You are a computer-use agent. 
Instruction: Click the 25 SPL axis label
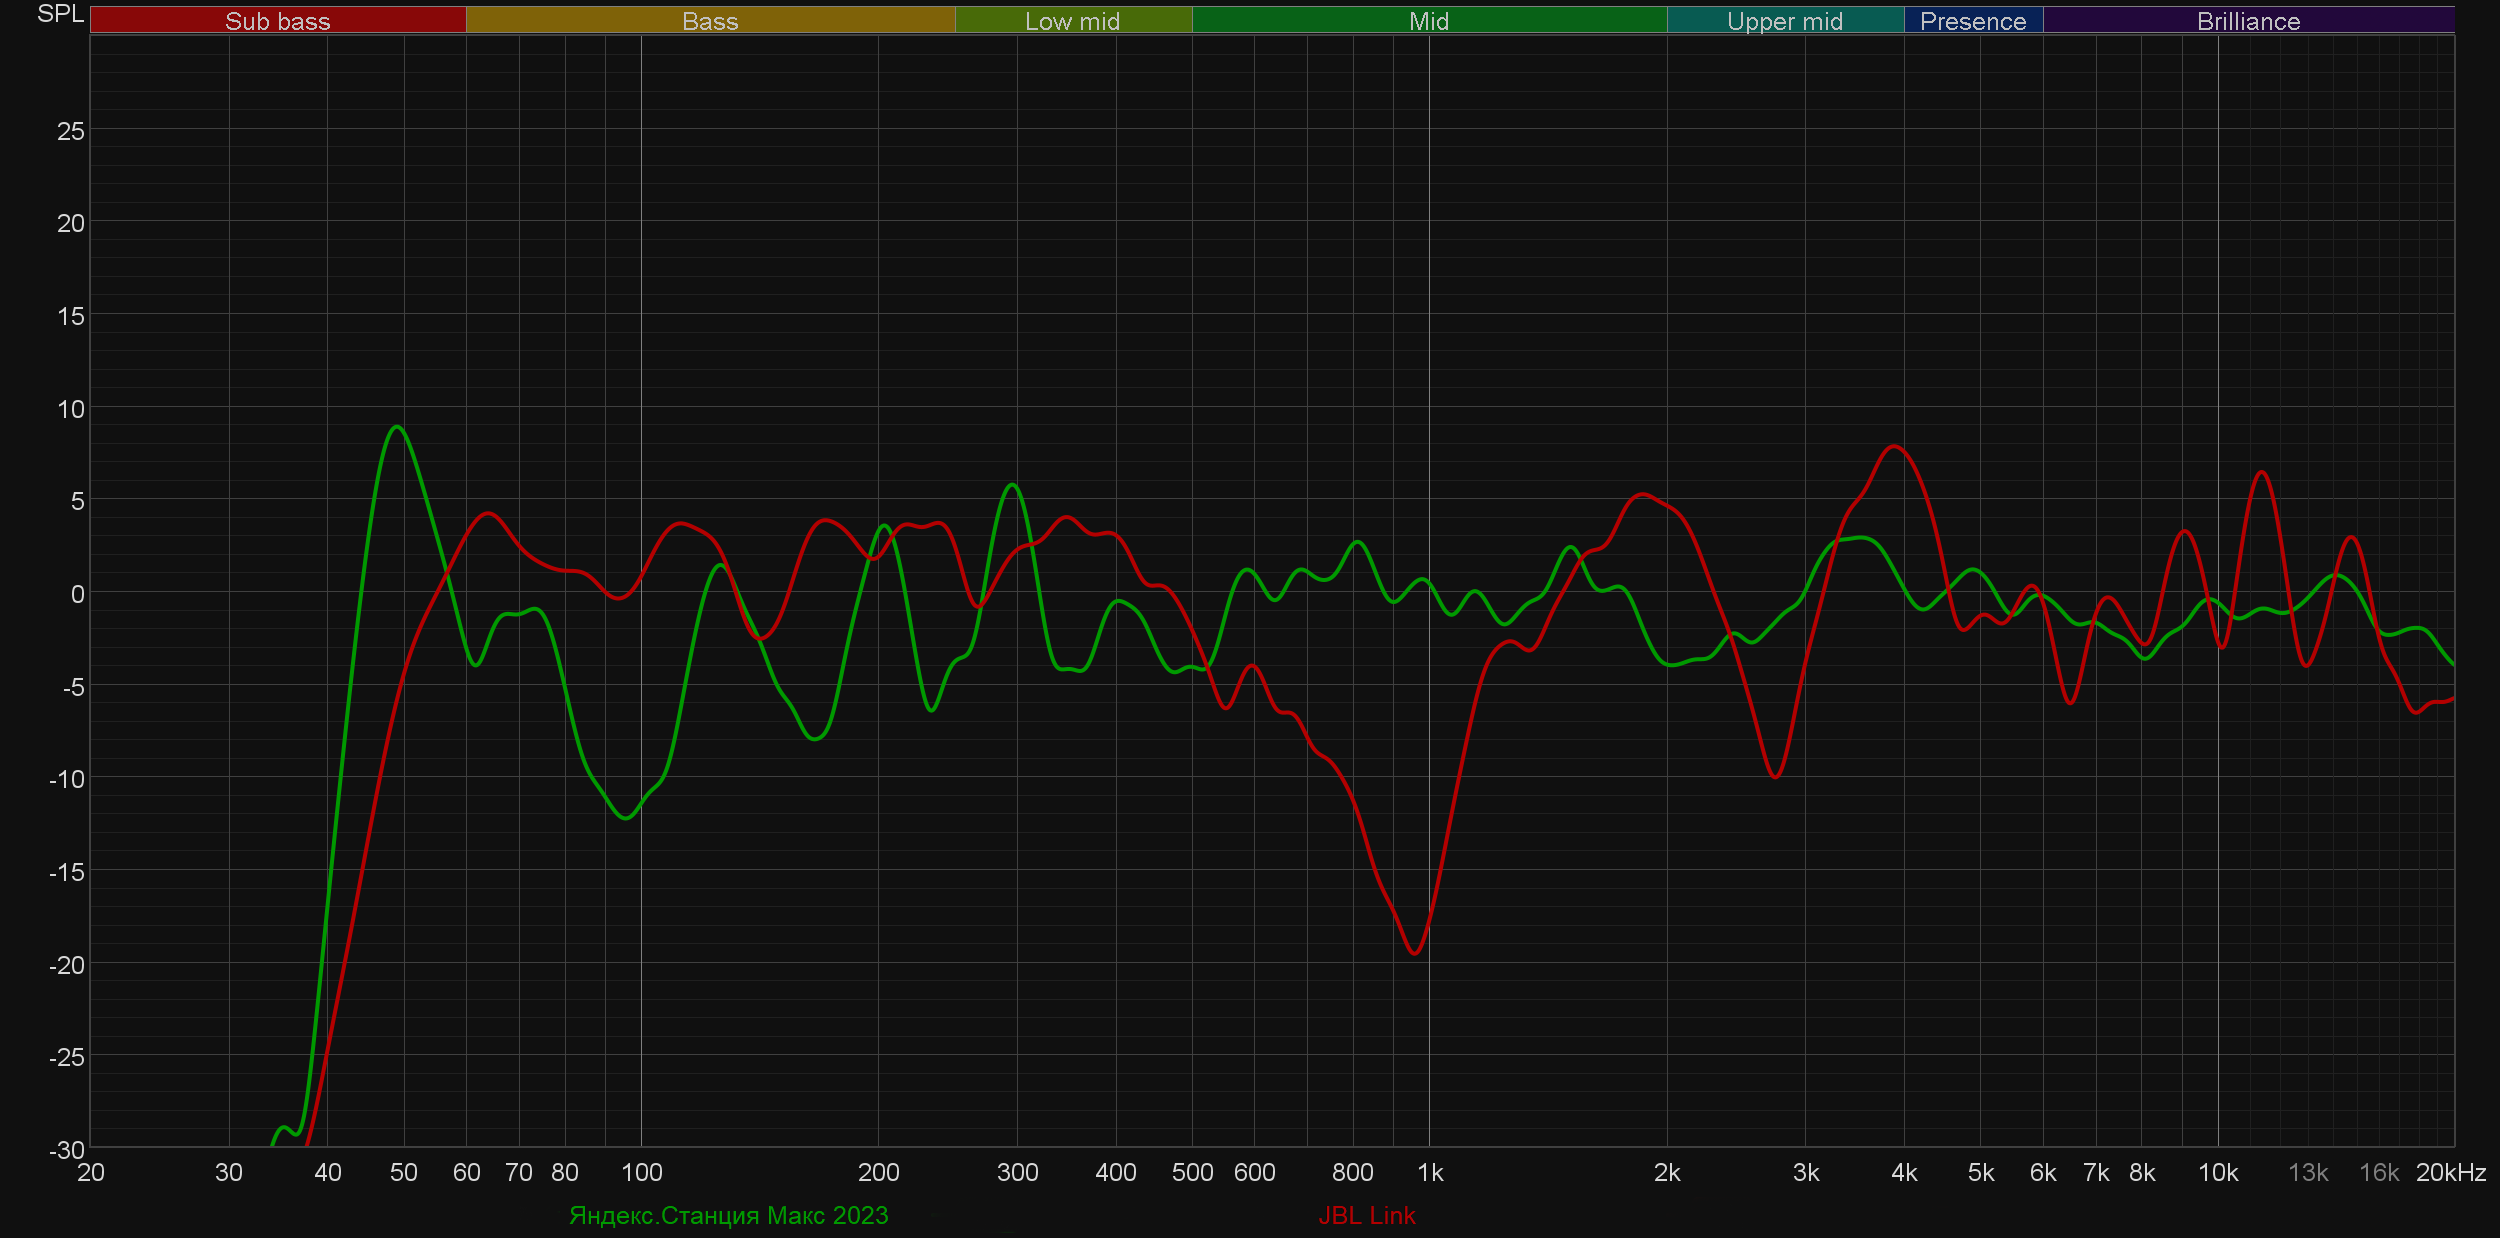pos(70,131)
